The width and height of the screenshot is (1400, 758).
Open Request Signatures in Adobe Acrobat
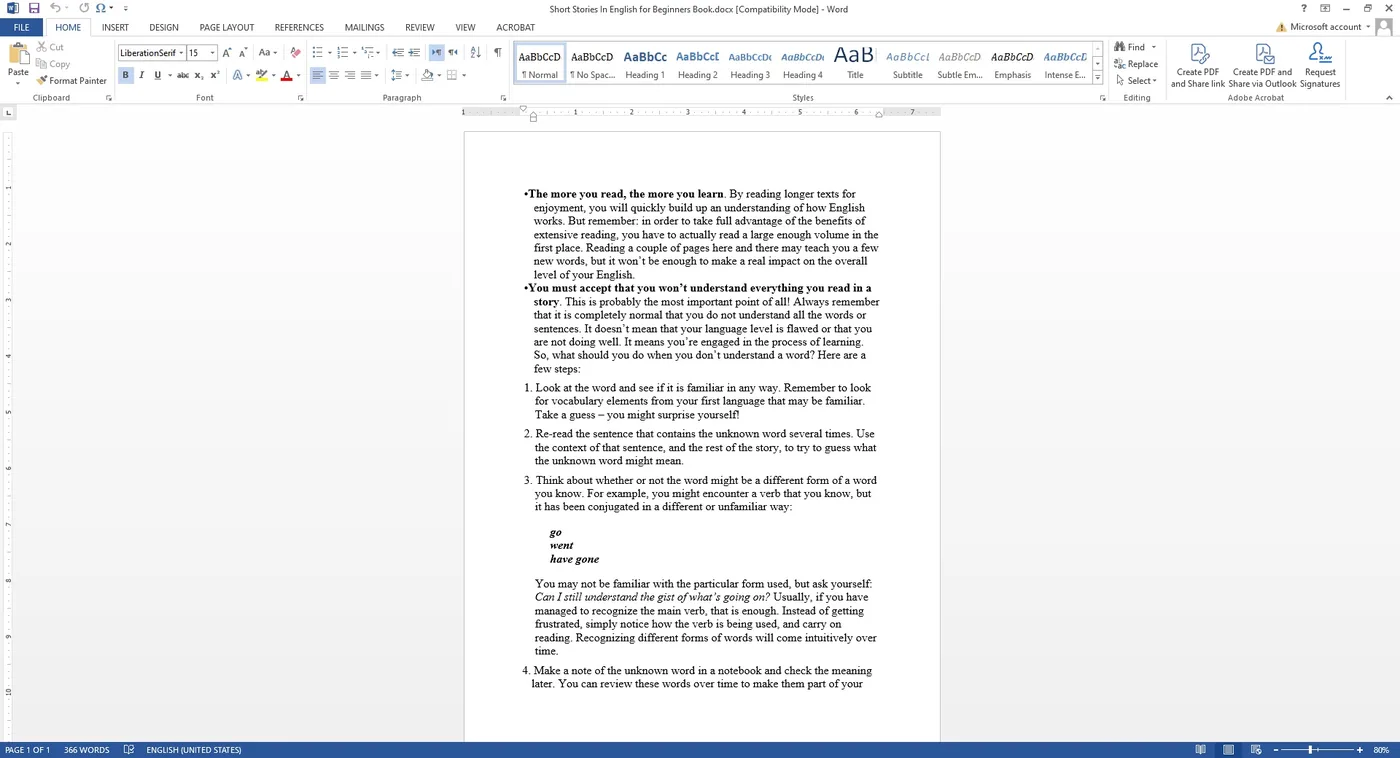click(x=1320, y=66)
